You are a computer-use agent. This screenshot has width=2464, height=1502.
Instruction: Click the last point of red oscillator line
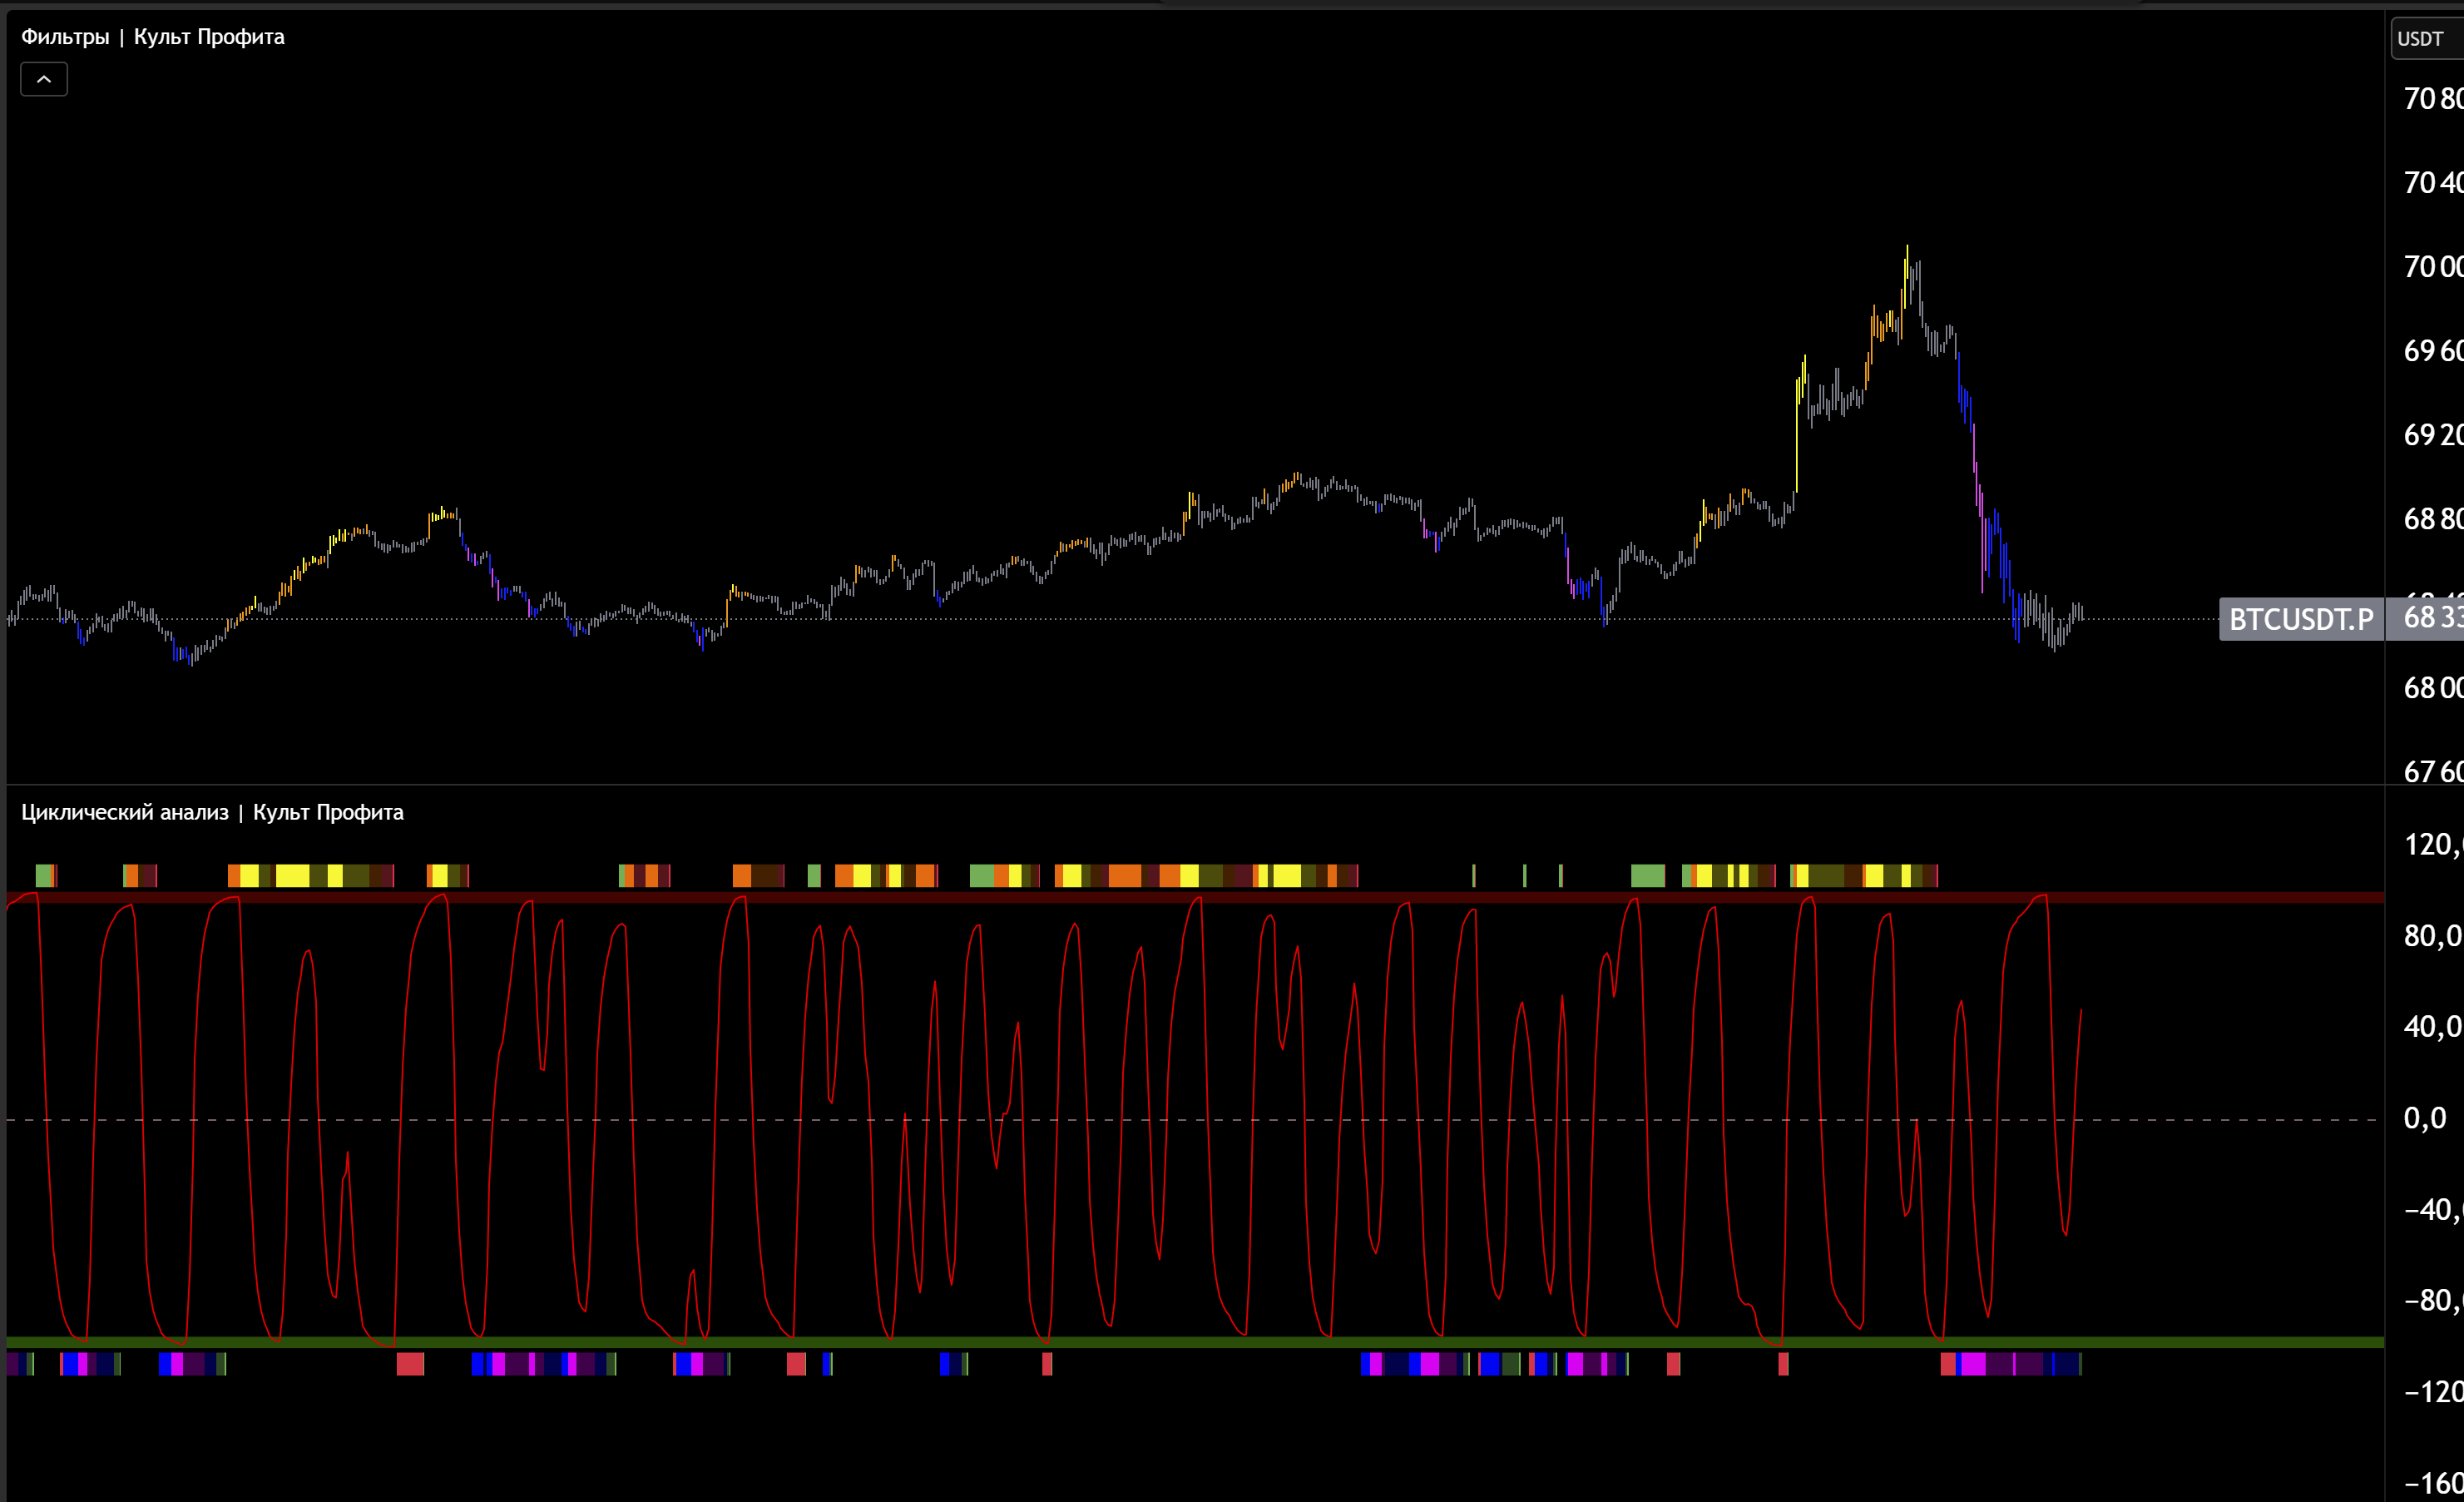2081,1011
